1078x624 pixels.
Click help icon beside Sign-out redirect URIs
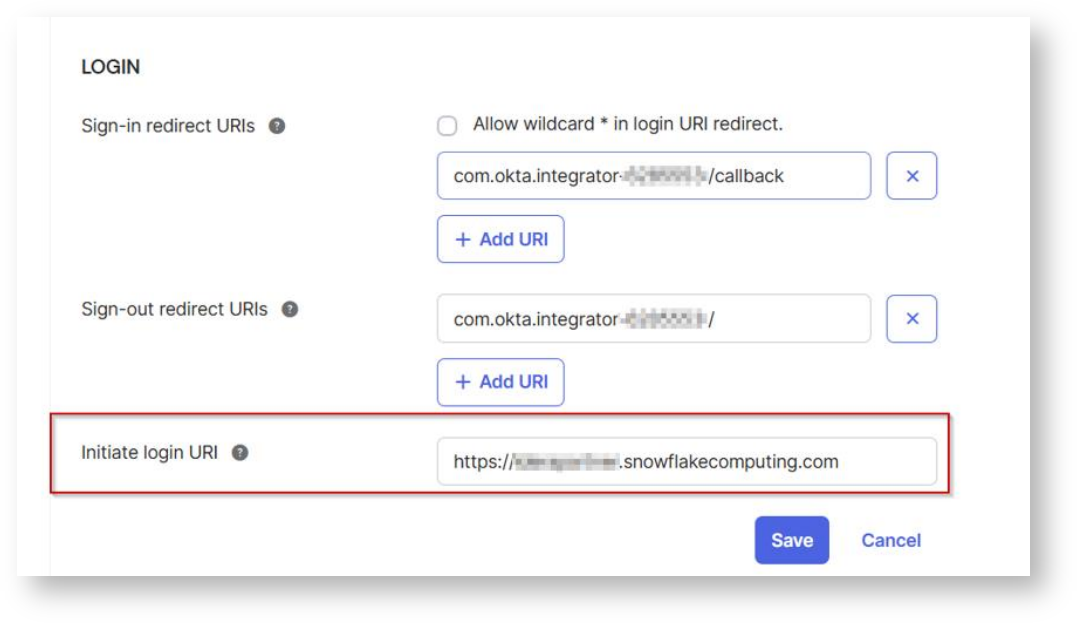(290, 310)
